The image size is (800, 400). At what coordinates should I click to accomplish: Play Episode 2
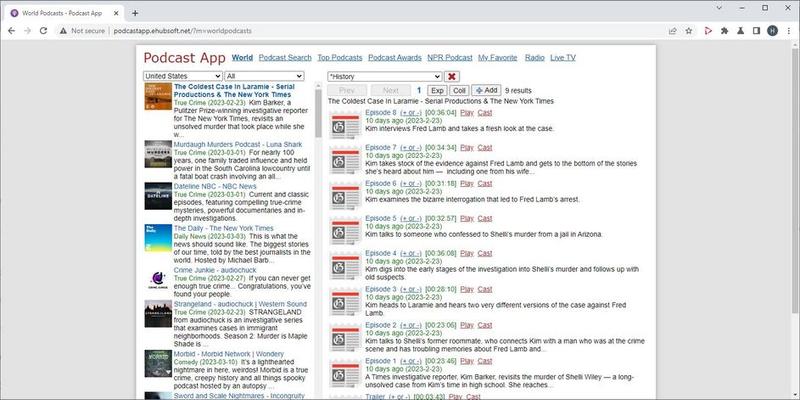click(467, 325)
